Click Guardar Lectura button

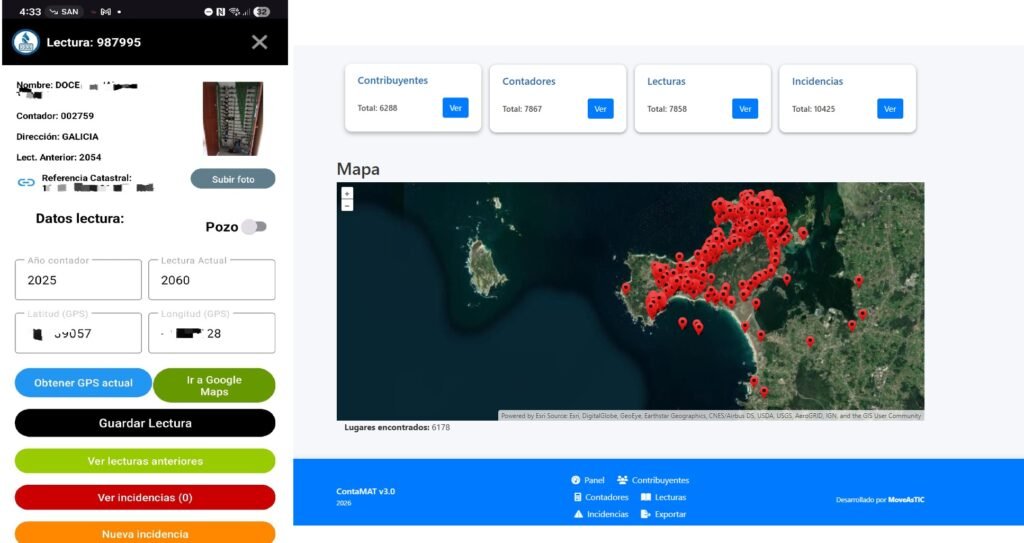[145, 423]
